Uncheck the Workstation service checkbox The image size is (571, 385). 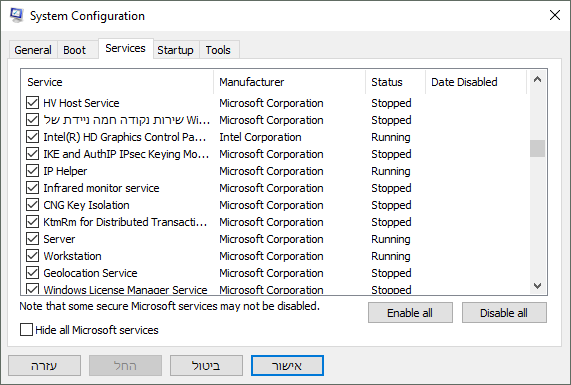pyautogui.click(x=32, y=256)
